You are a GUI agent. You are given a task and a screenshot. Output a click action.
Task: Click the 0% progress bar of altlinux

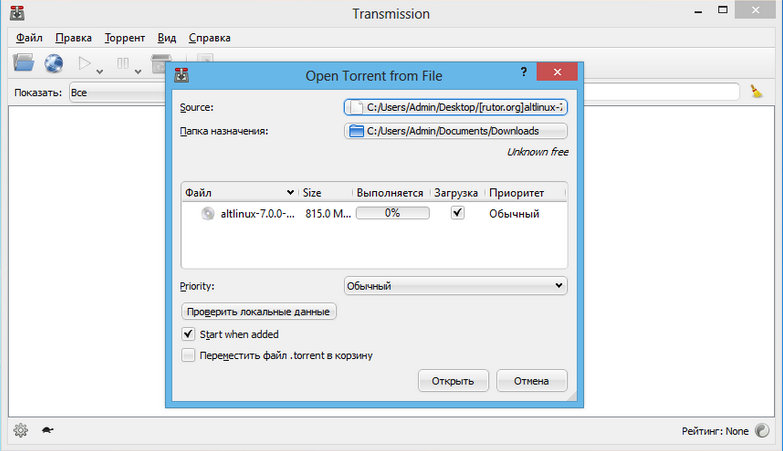point(392,213)
